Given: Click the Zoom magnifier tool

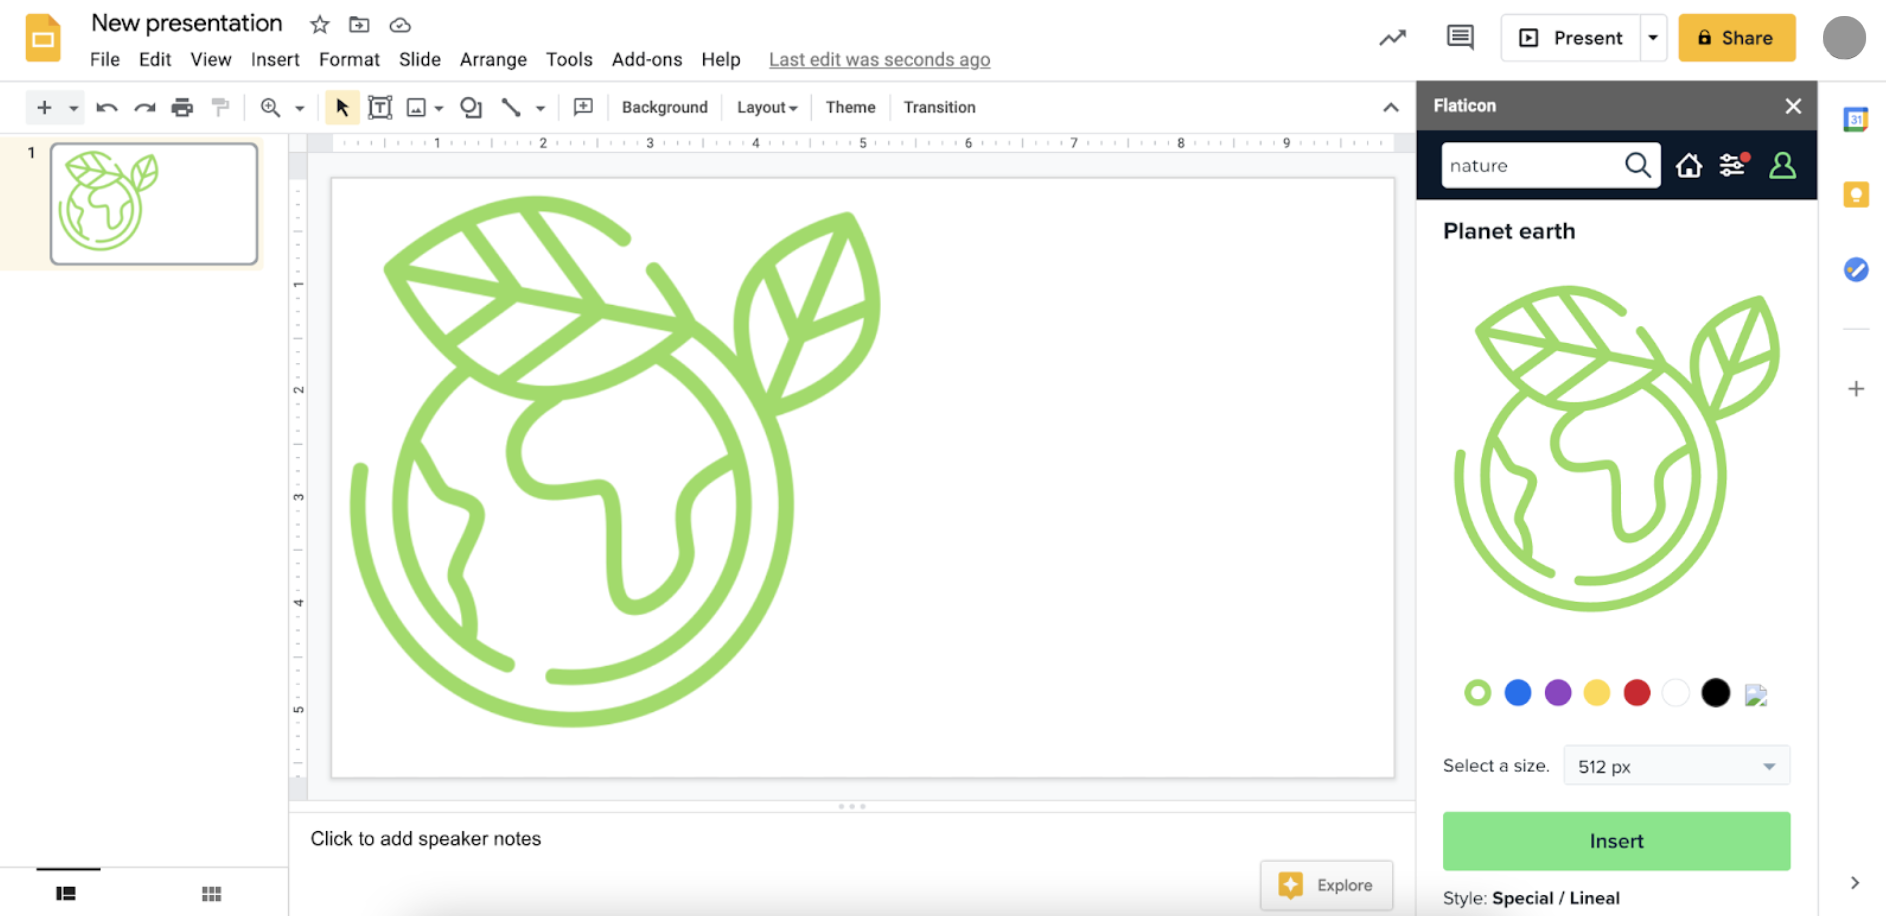Looking at the screenshot, I should (270, 107).
